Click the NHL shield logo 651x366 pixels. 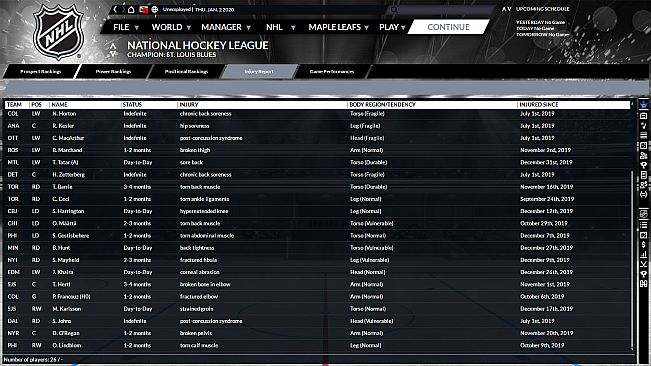[58, 32]
